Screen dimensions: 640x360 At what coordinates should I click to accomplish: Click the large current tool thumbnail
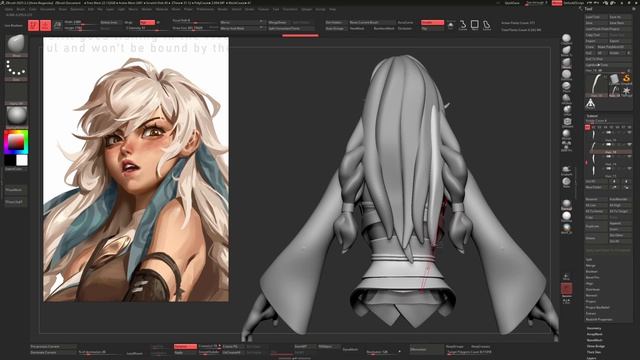pos(596,85)
